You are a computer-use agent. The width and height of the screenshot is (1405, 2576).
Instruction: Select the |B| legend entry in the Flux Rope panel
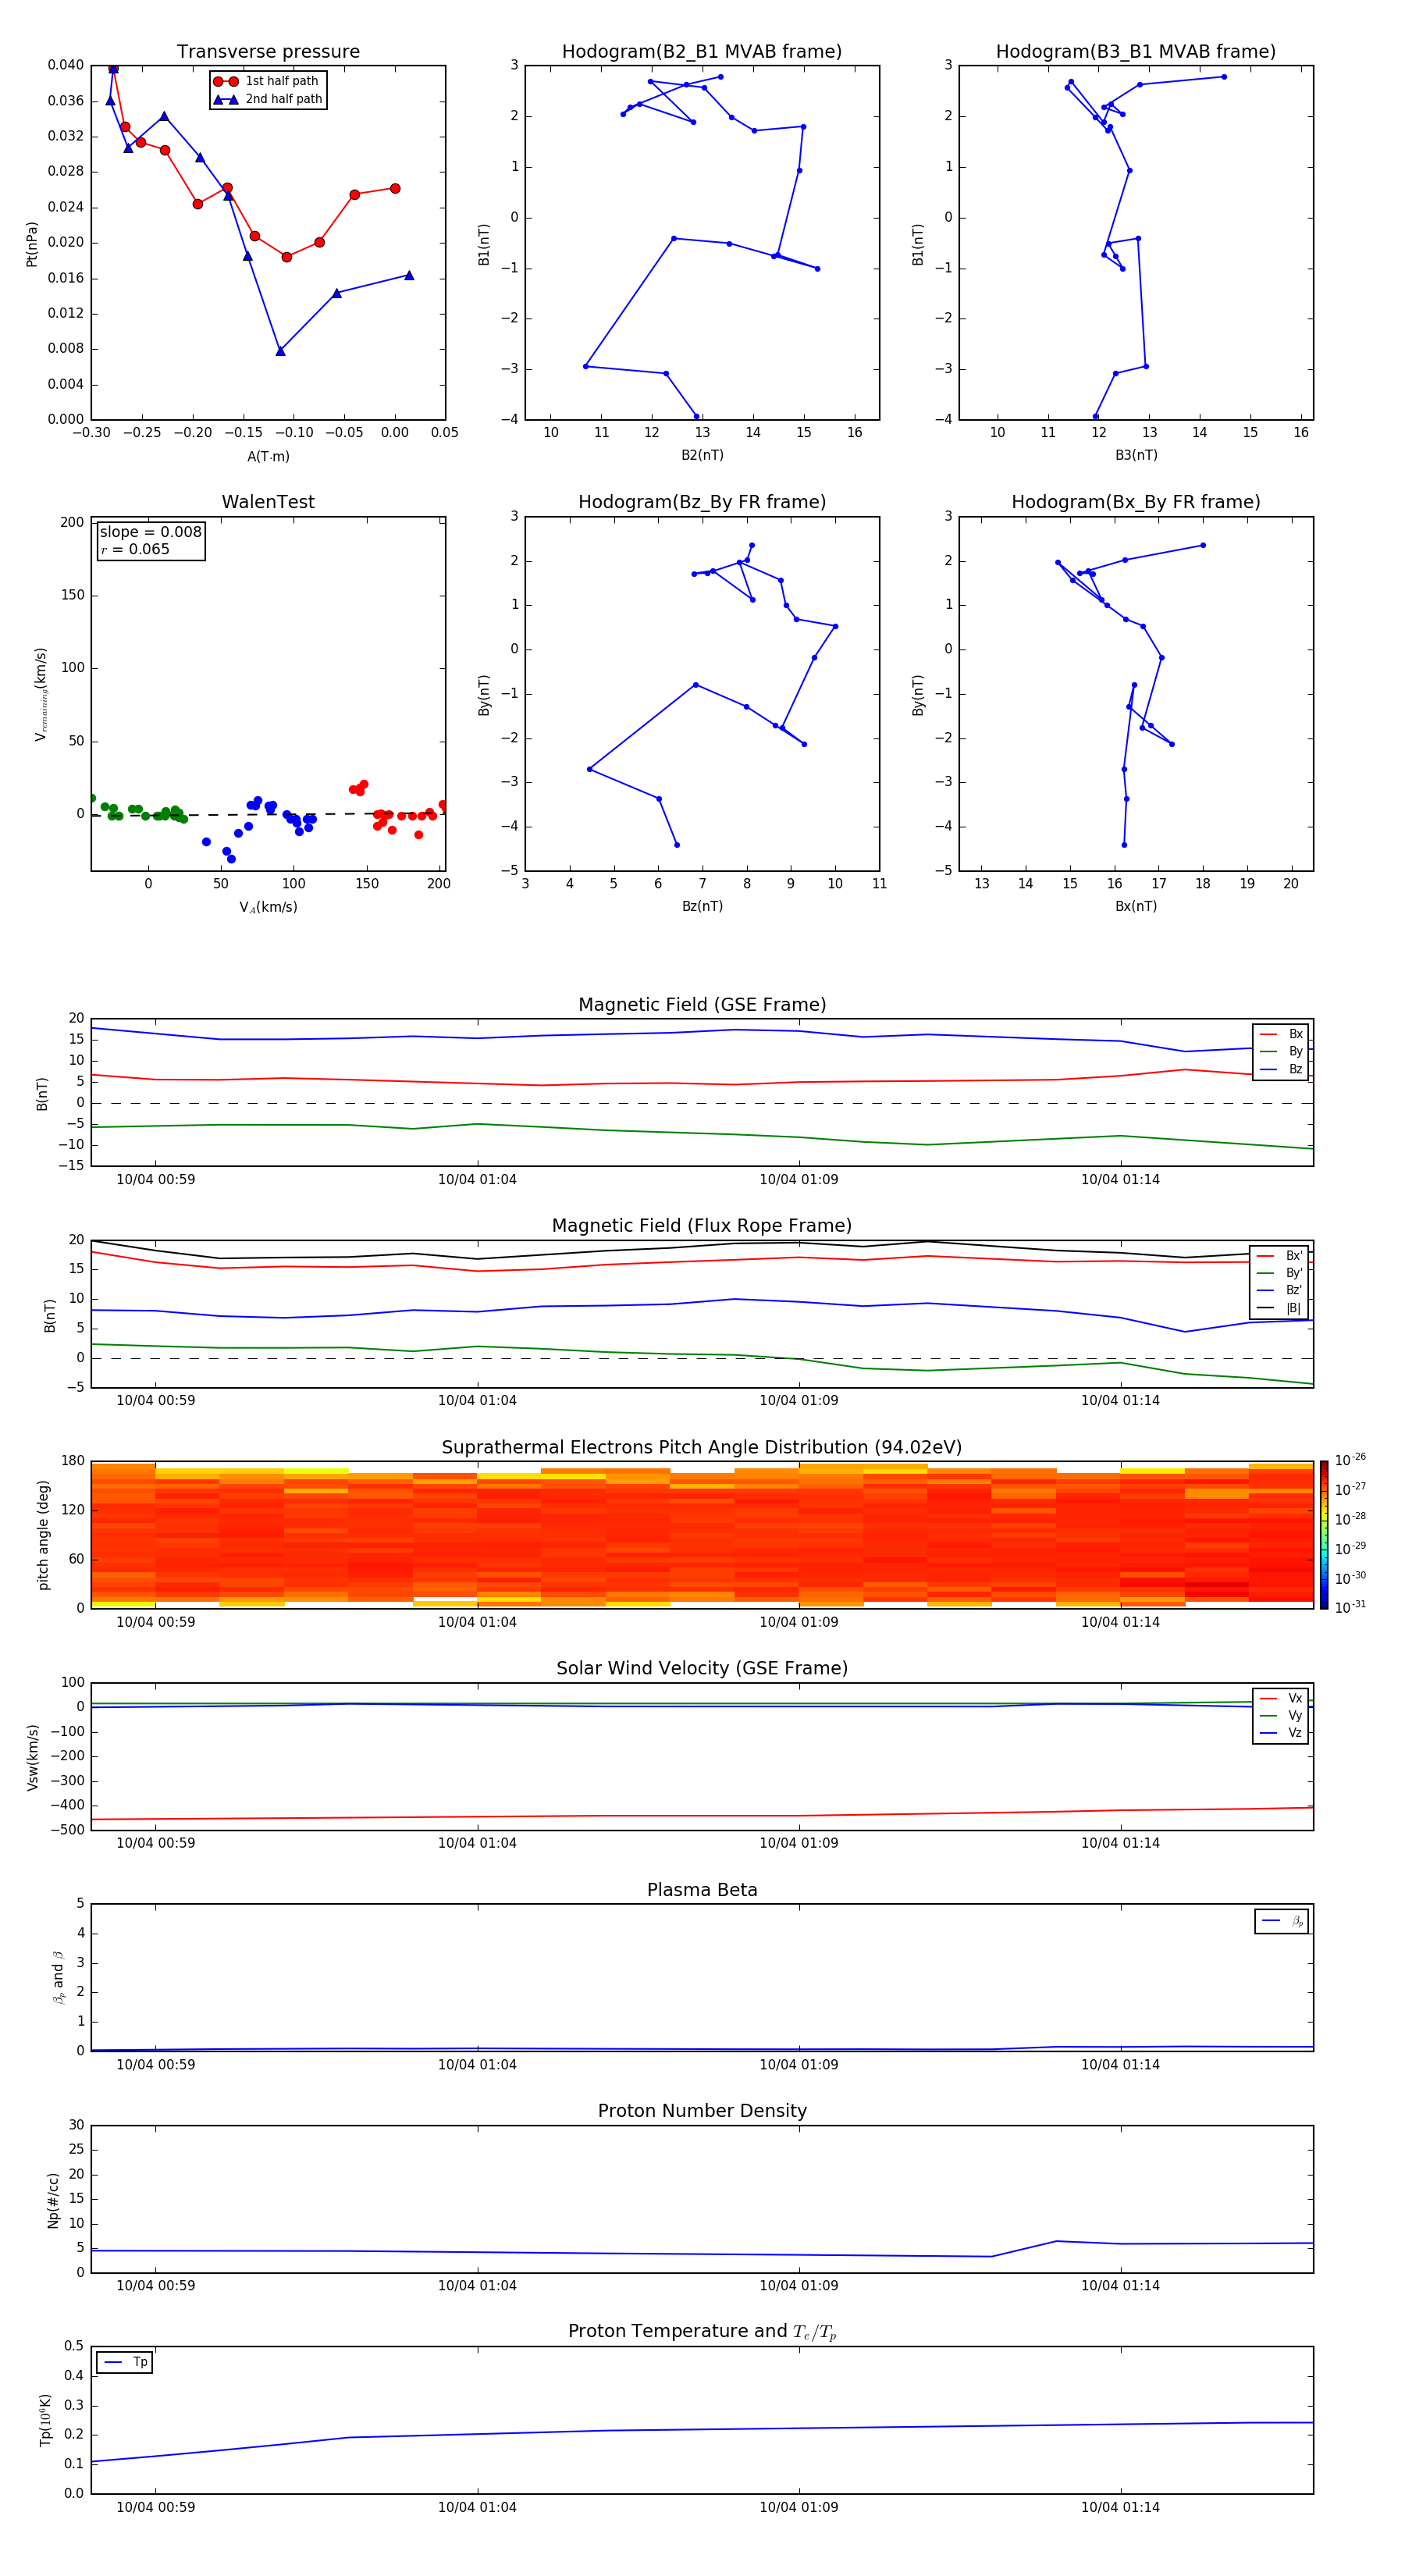(x=1281, y=1308)
